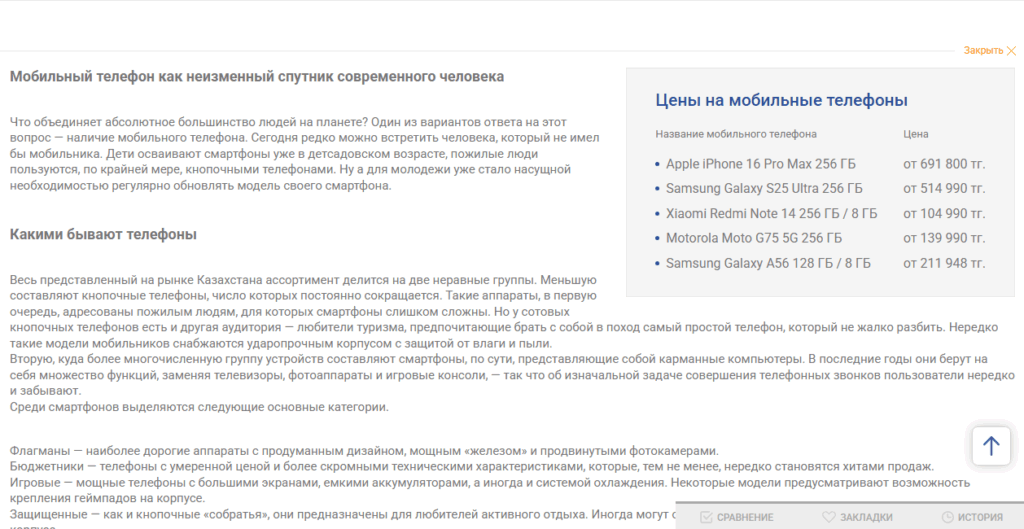Screen dimensions: 1024x529
Task: Open Samsung Galaxy S25 Ultra 256 ГБ
Action: pos(764,188)
